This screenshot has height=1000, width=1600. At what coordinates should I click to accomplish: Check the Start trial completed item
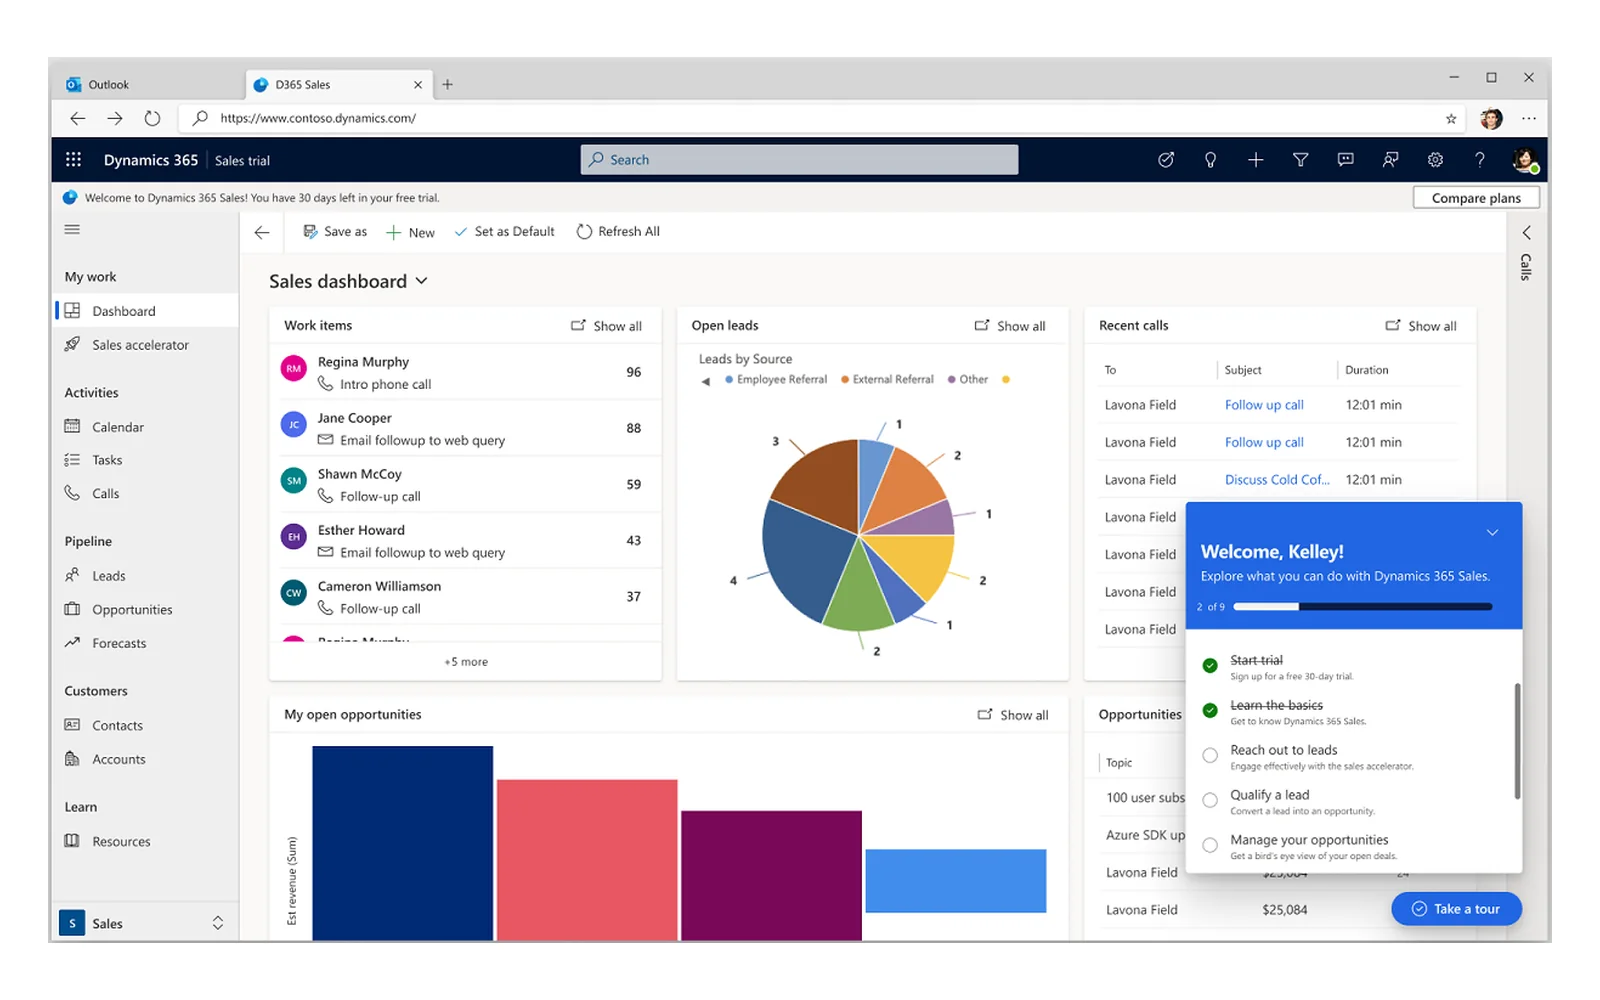(x=1210, y=665)
